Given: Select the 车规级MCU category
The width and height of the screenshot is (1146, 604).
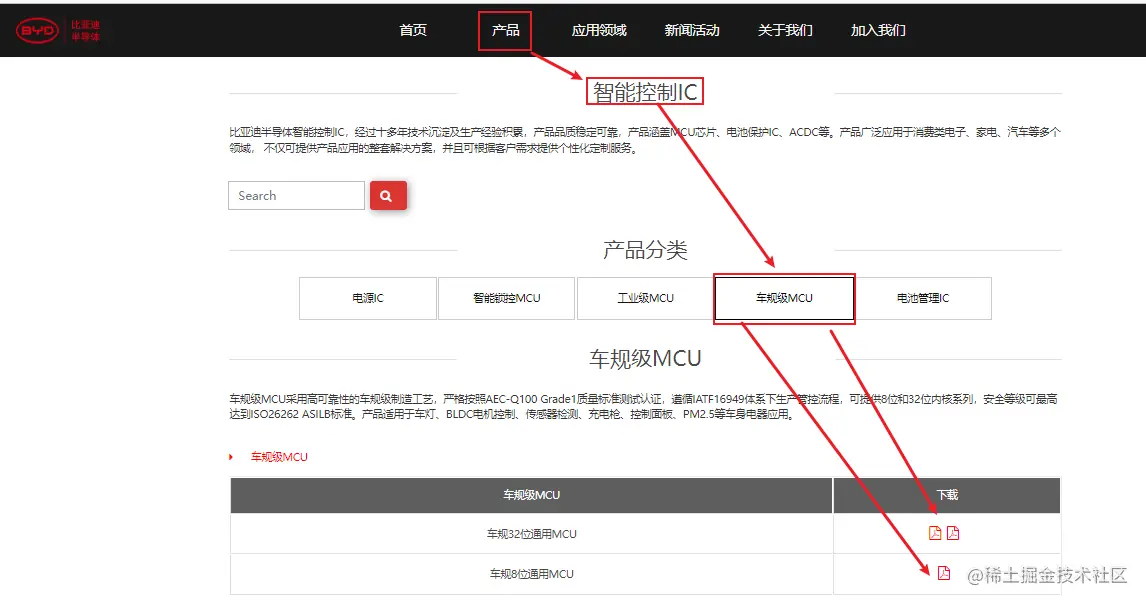Looking at the screenshot, I should point(784,298).
